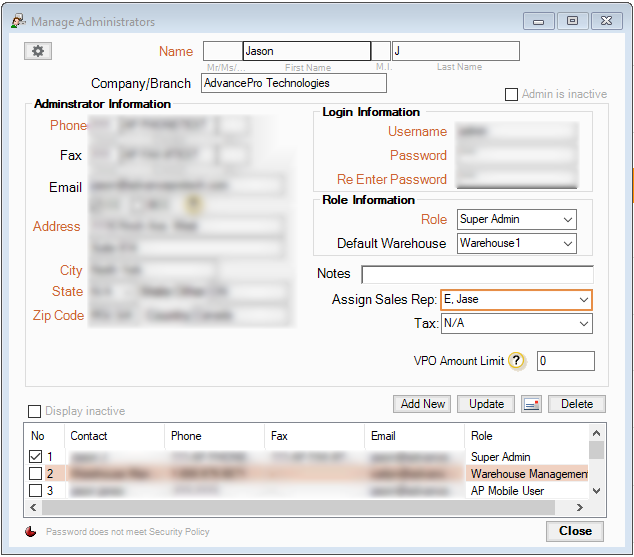The width and height of the screenshot is (634, 557).
Task: Click the Add New button
Action: pos(423,404)
